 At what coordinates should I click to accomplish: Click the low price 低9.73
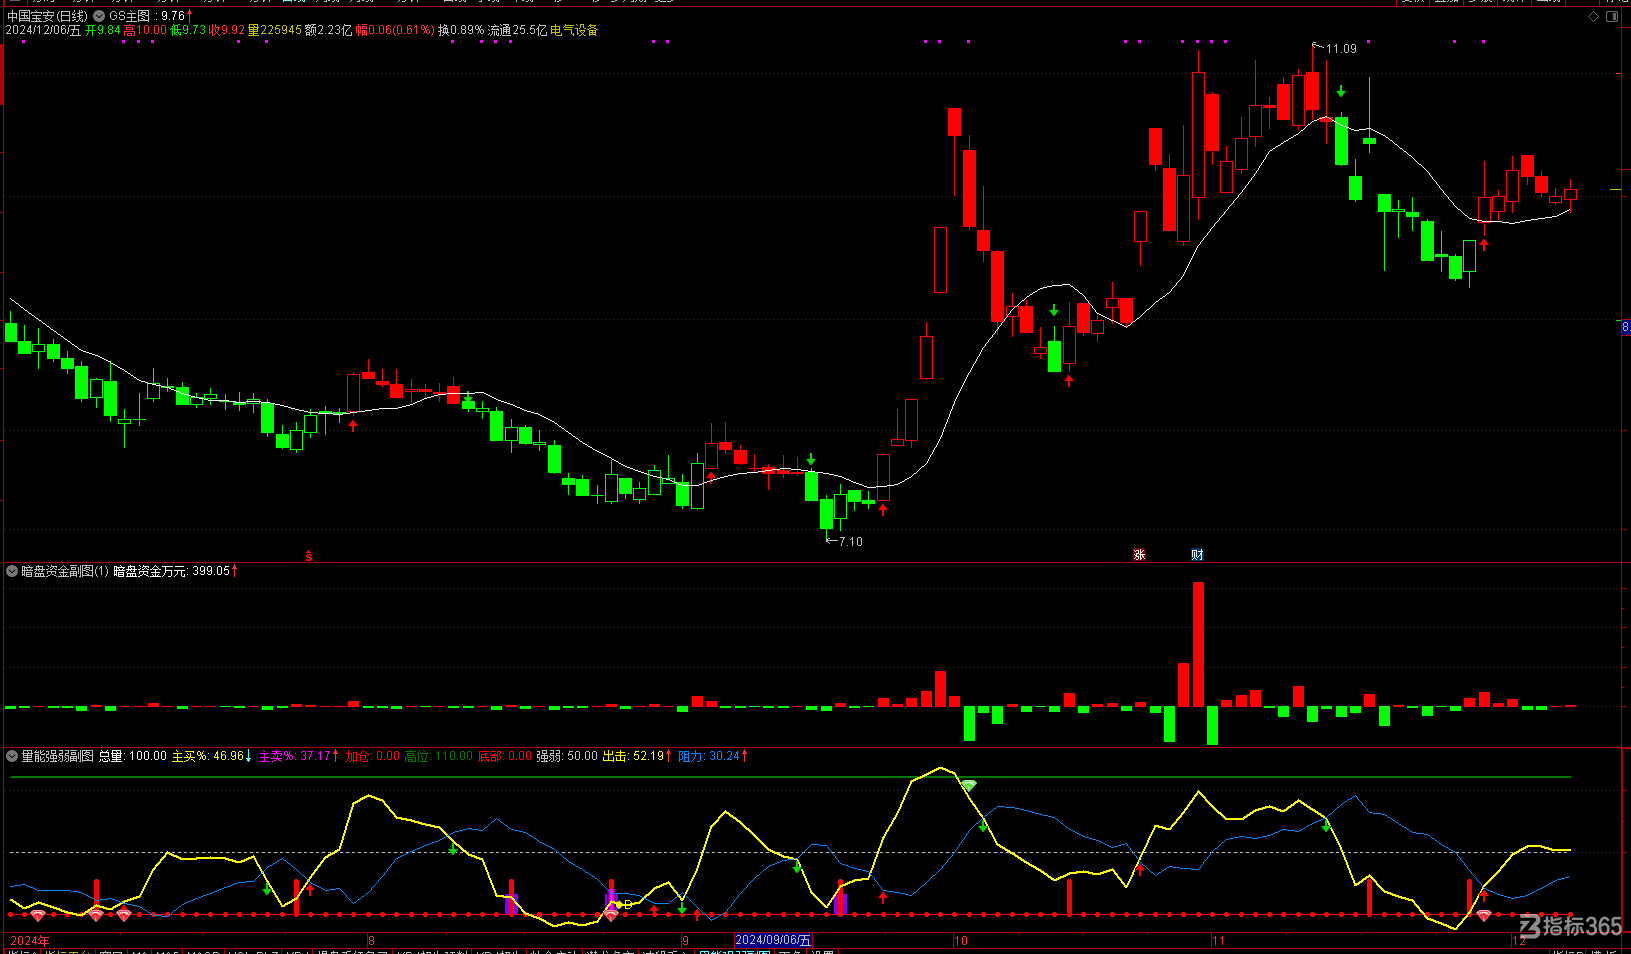coord(188,30)
